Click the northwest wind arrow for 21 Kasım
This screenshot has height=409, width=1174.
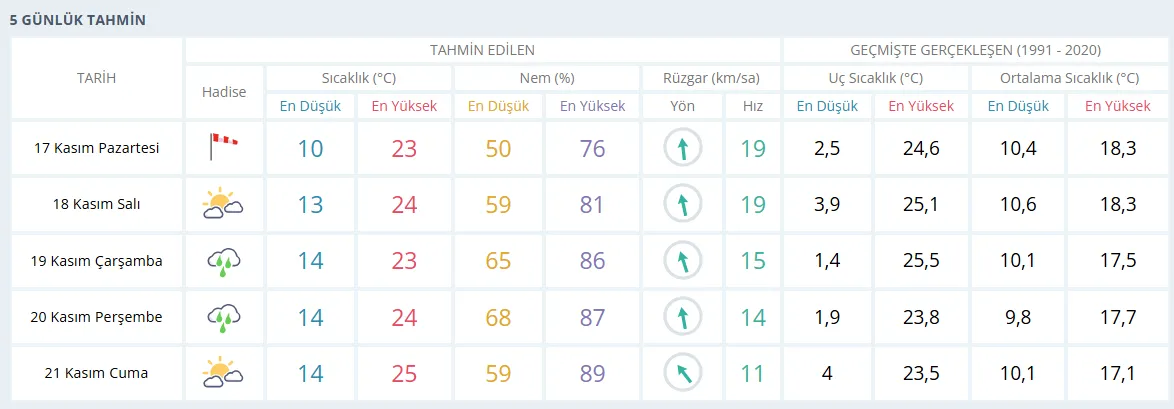683,374
